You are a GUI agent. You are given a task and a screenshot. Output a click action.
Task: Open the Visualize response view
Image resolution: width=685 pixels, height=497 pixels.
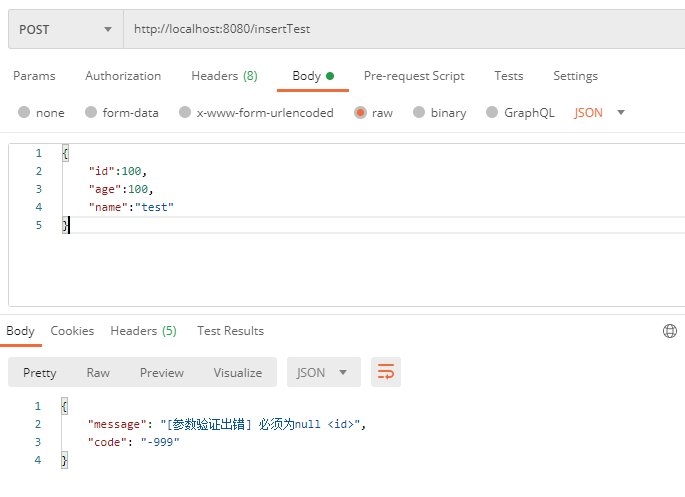(x=238, y=373)
